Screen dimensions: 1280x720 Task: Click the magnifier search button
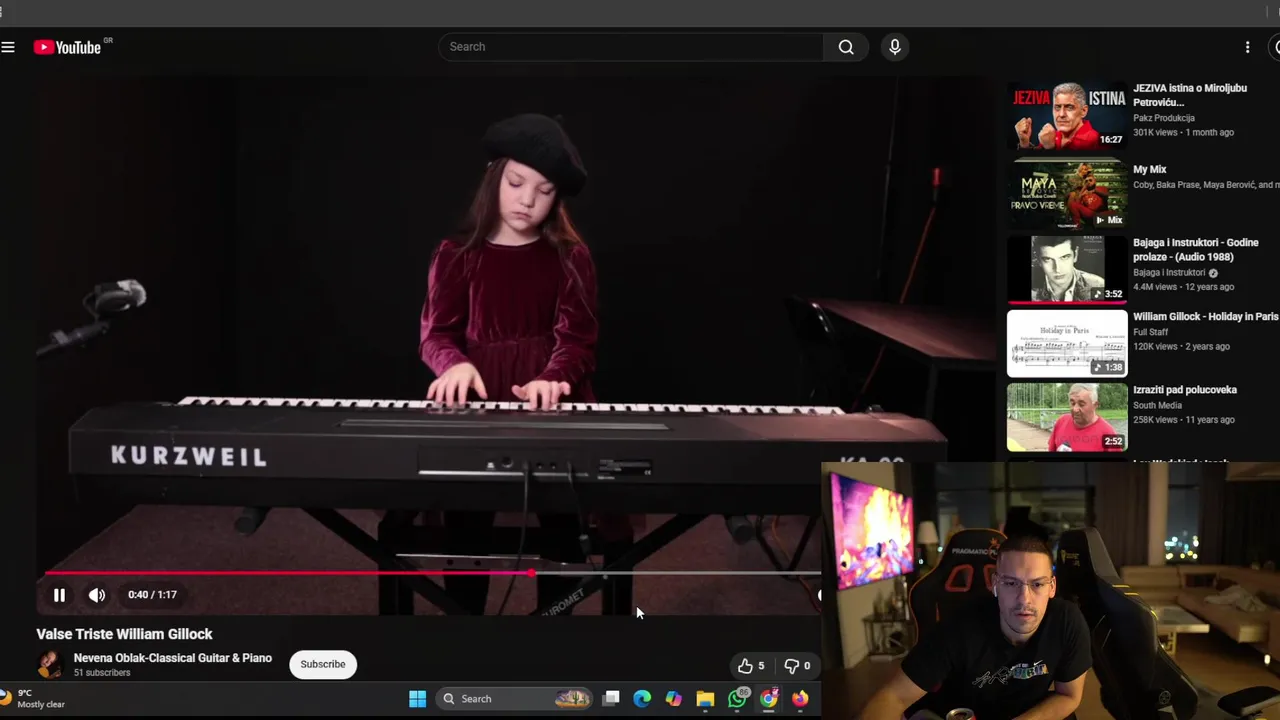pyautogui.click(x=846, y=47)
